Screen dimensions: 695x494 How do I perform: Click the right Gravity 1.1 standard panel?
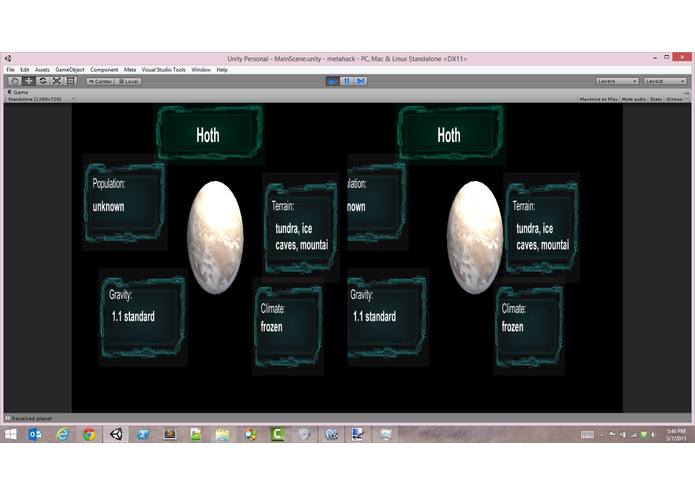point(387,317)
